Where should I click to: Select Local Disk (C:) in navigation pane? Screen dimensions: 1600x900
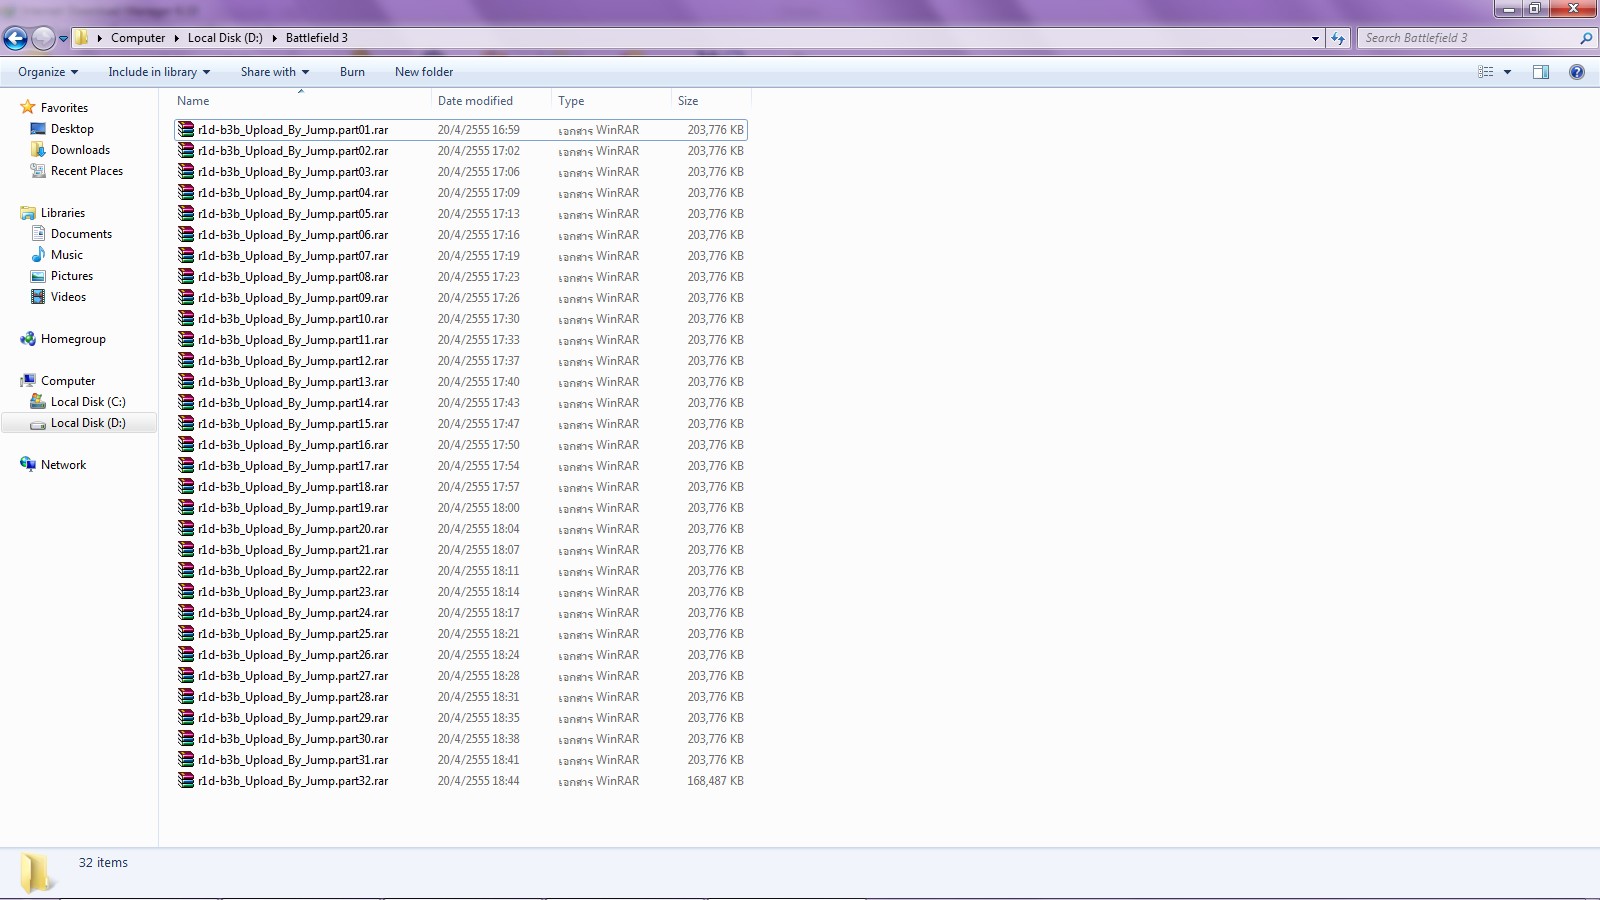(88, 402)
